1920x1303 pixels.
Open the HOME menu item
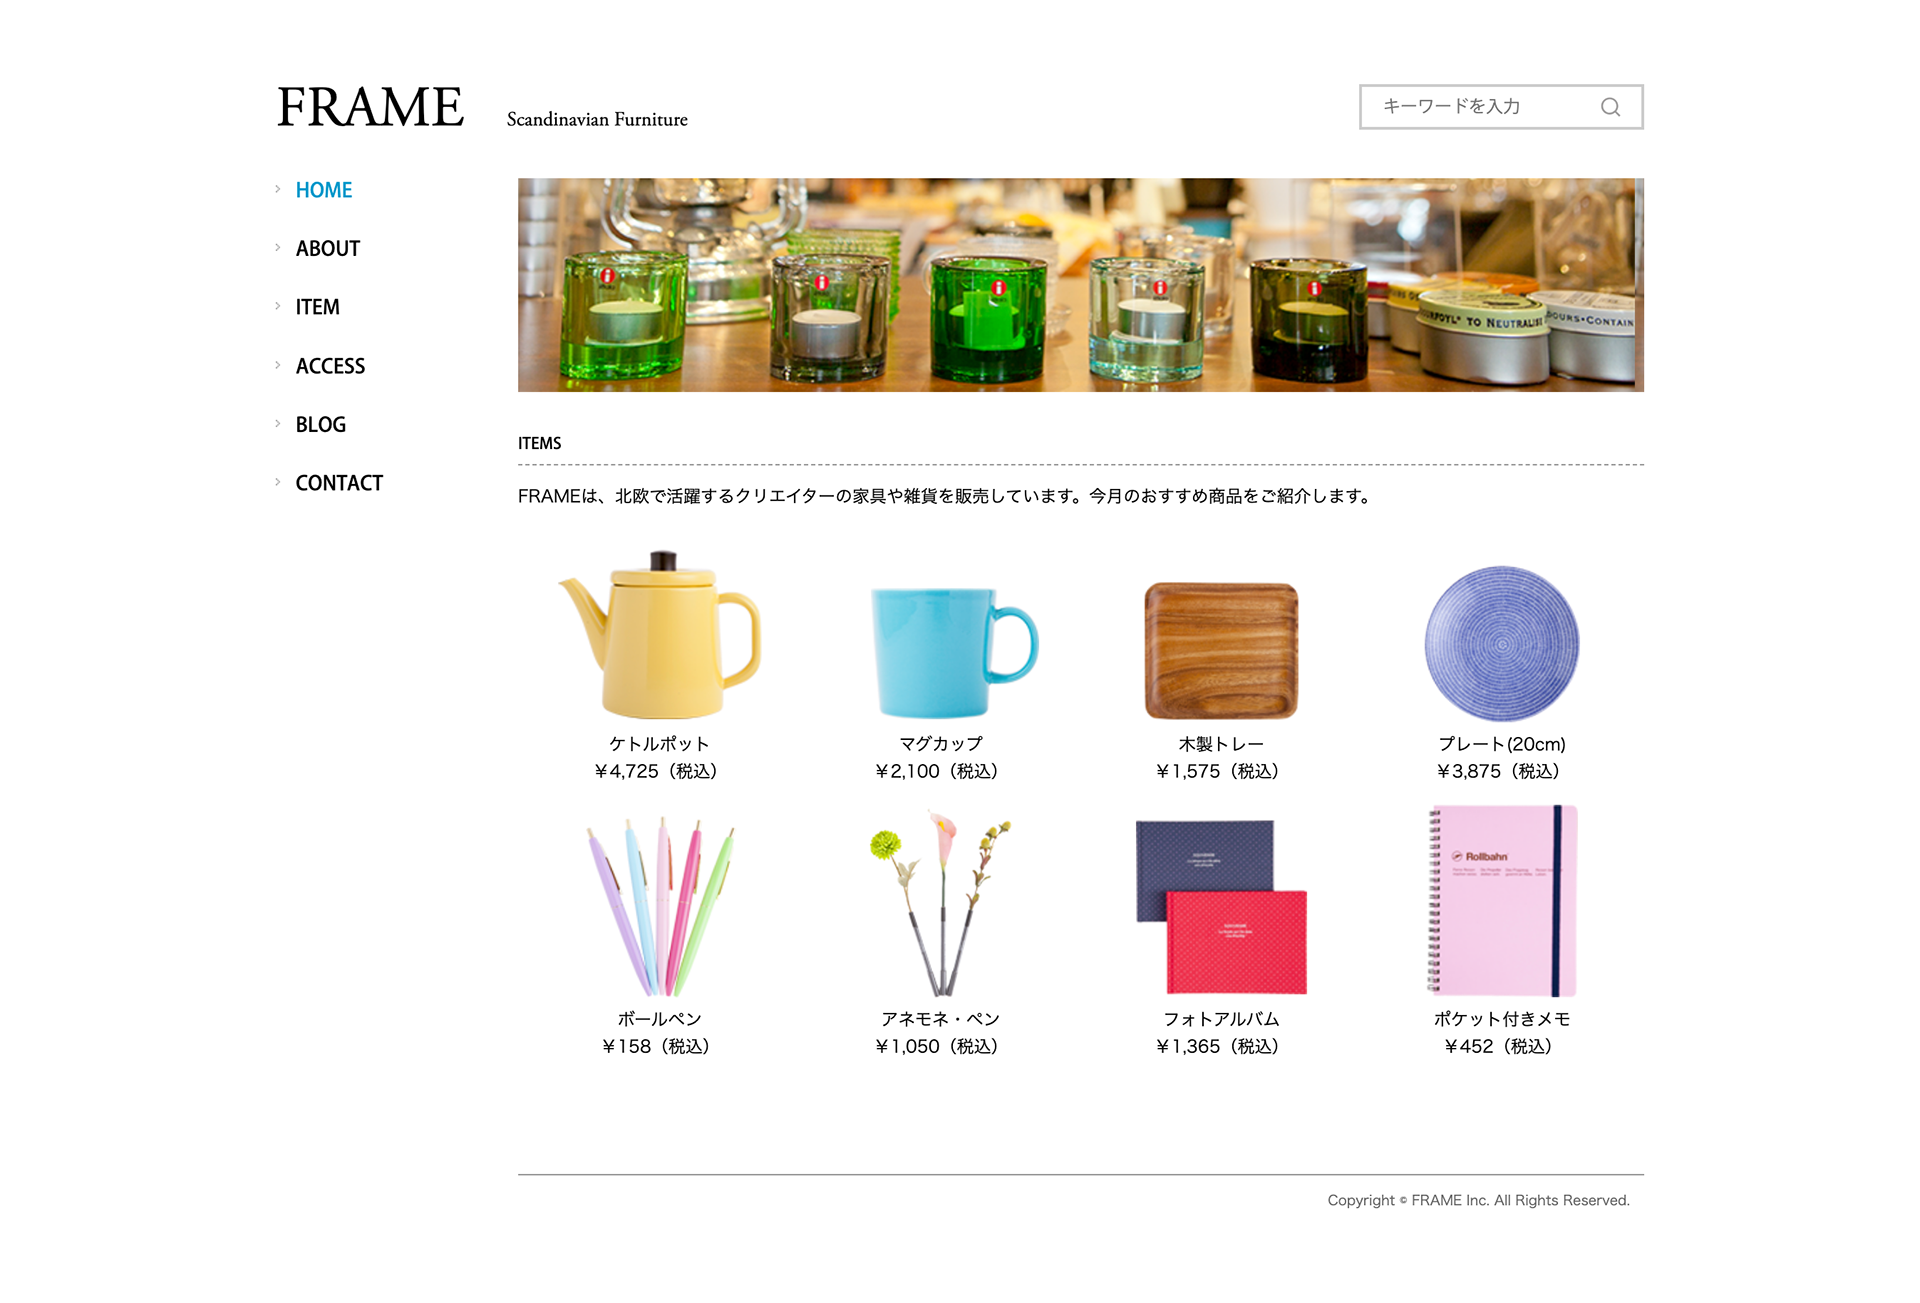click(323, 190)
